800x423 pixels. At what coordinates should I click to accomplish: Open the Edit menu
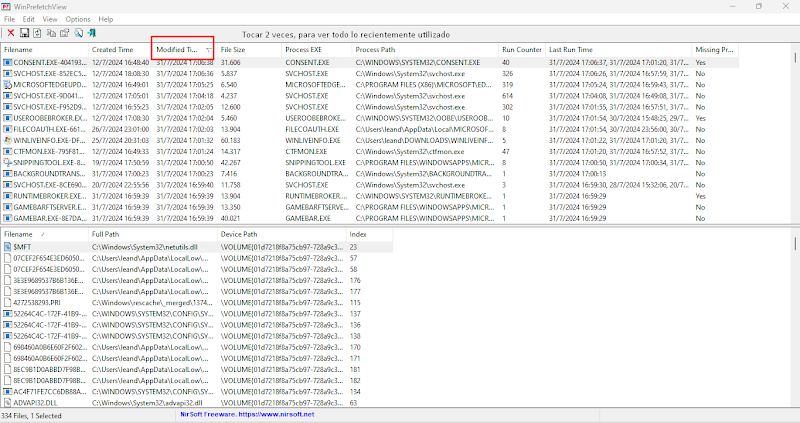(x=29, y=19)
